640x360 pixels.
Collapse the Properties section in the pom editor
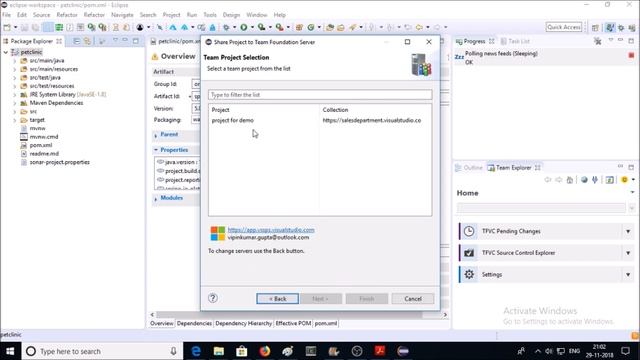[156, 150]
